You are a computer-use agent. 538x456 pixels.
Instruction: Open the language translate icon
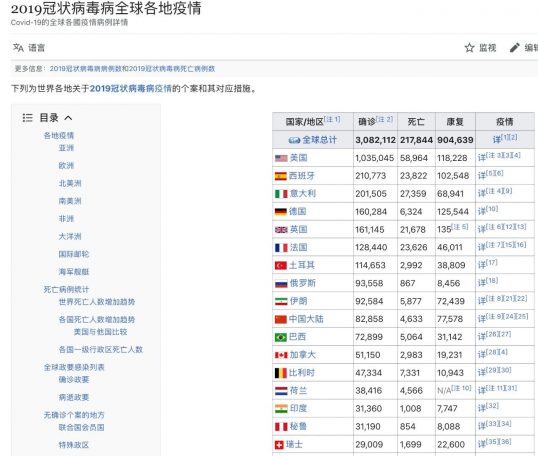click(18, 48)
